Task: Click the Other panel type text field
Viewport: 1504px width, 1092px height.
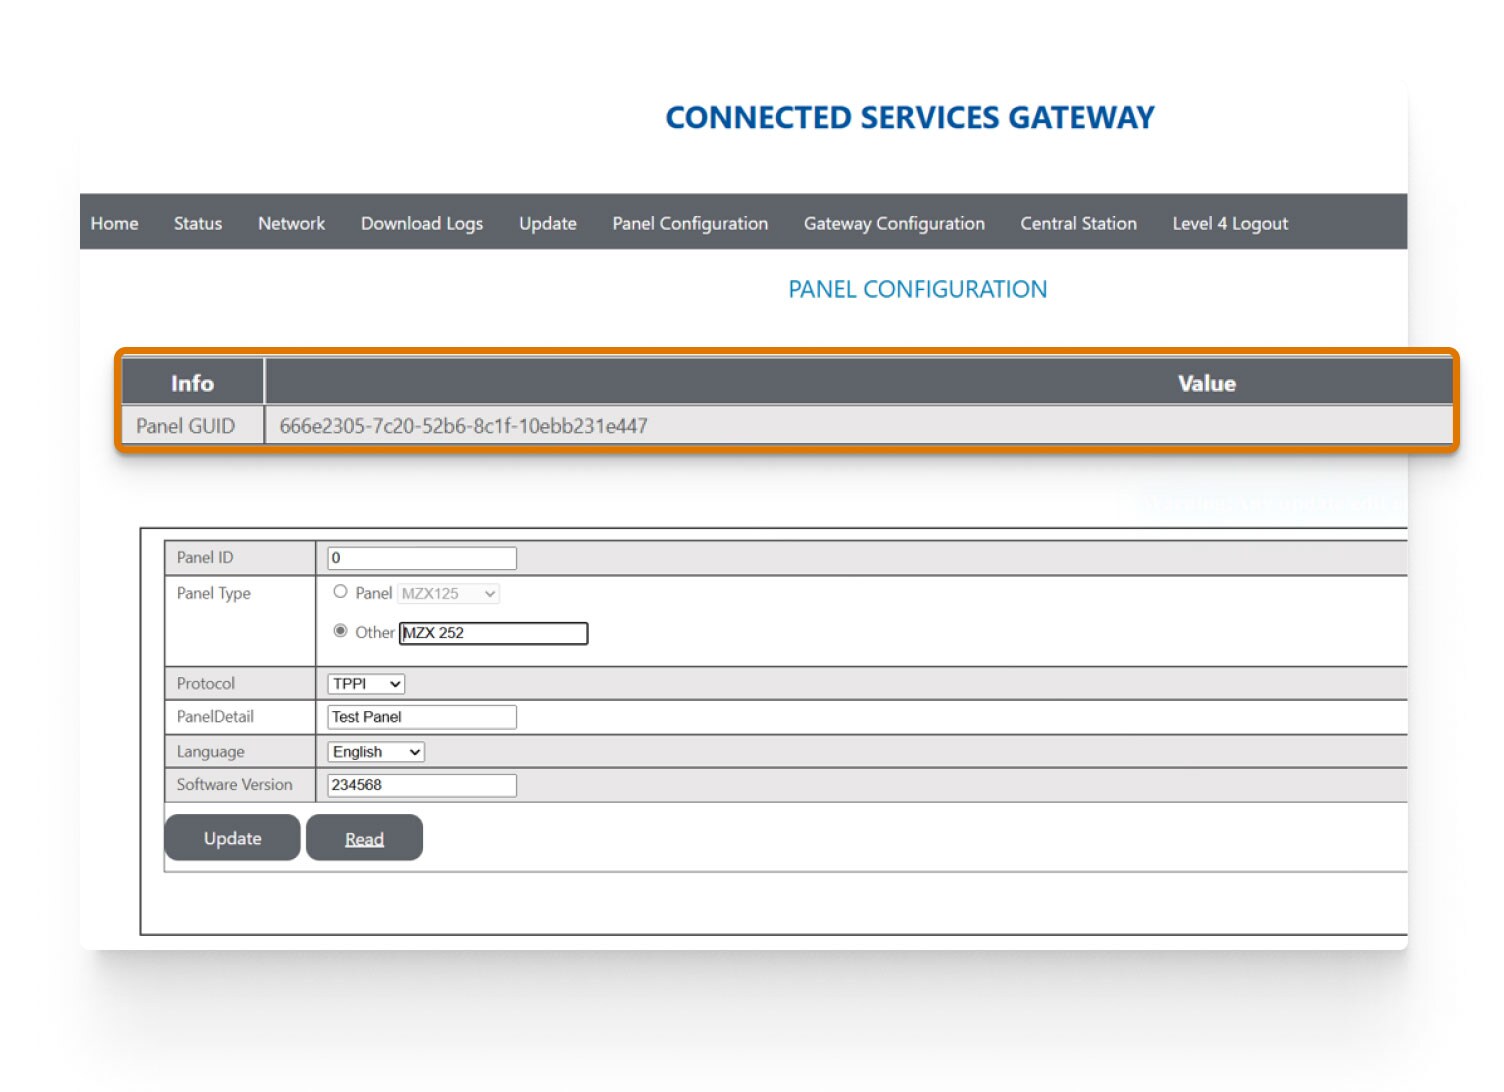Action: point(493,633)
